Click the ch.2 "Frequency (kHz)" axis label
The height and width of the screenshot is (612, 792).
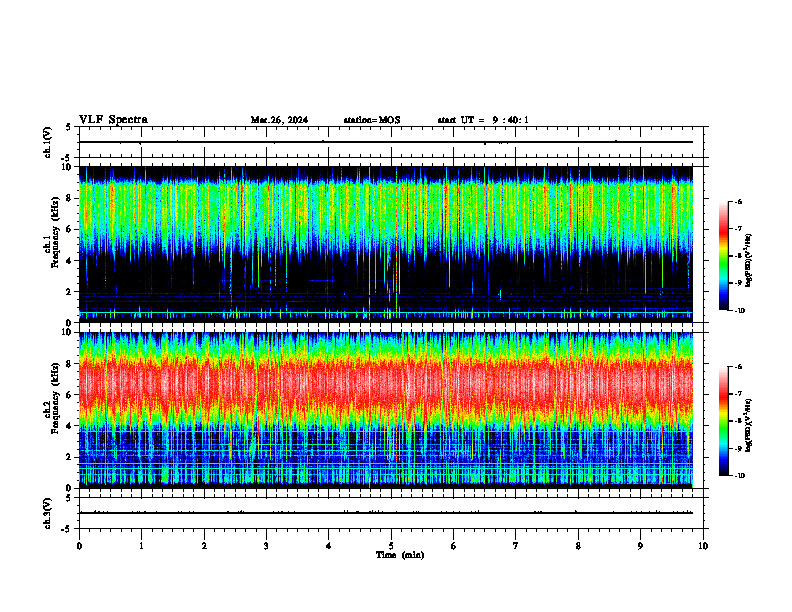click(55, 397)
